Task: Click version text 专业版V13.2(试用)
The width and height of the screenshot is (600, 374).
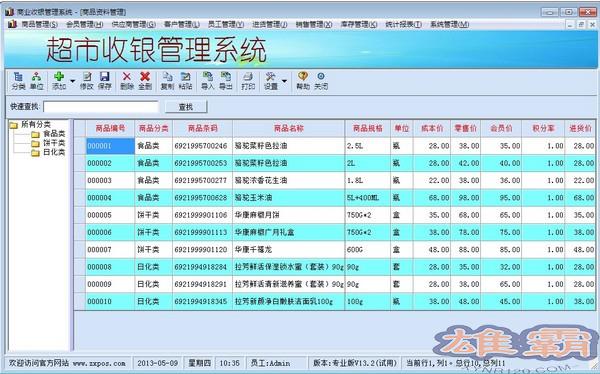Action: tap(364, 363)
